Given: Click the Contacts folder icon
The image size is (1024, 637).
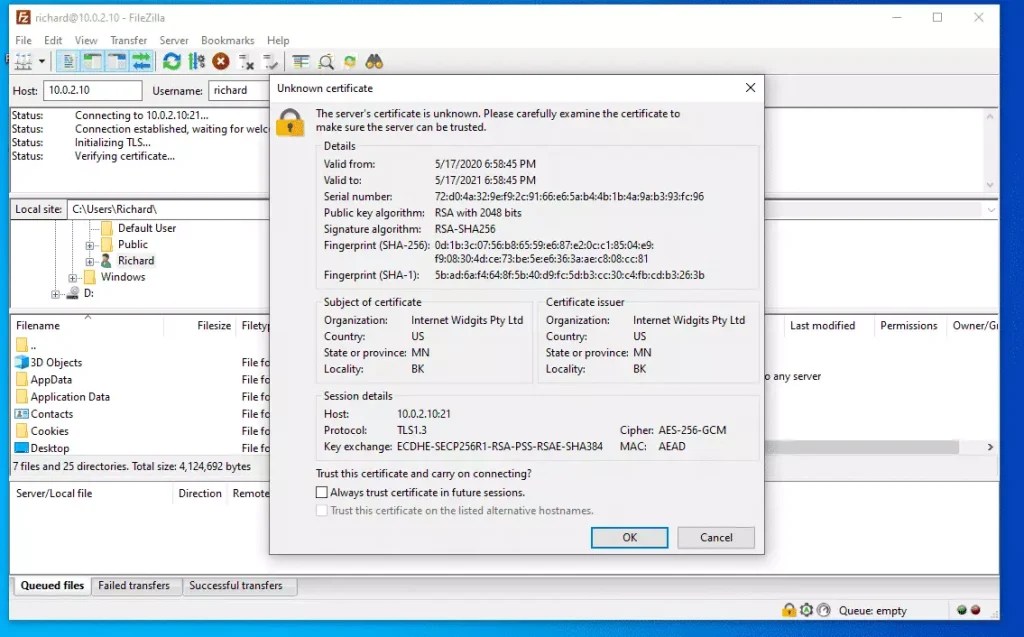Looking at the screenshot, I should pos(22,414).
